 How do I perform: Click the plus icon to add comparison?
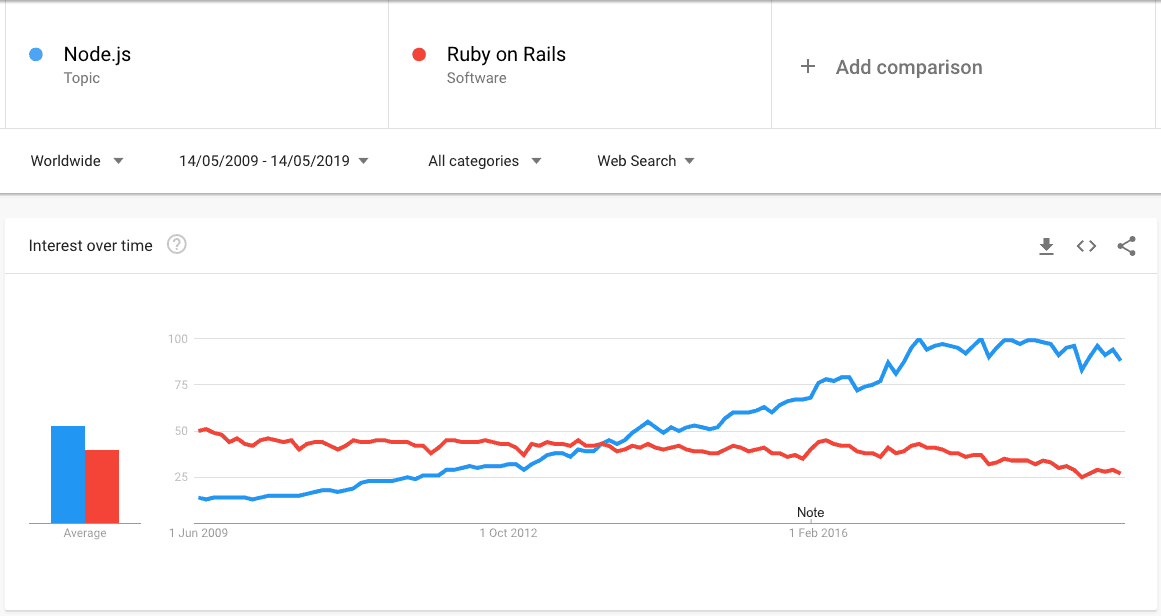pos(807,67)
